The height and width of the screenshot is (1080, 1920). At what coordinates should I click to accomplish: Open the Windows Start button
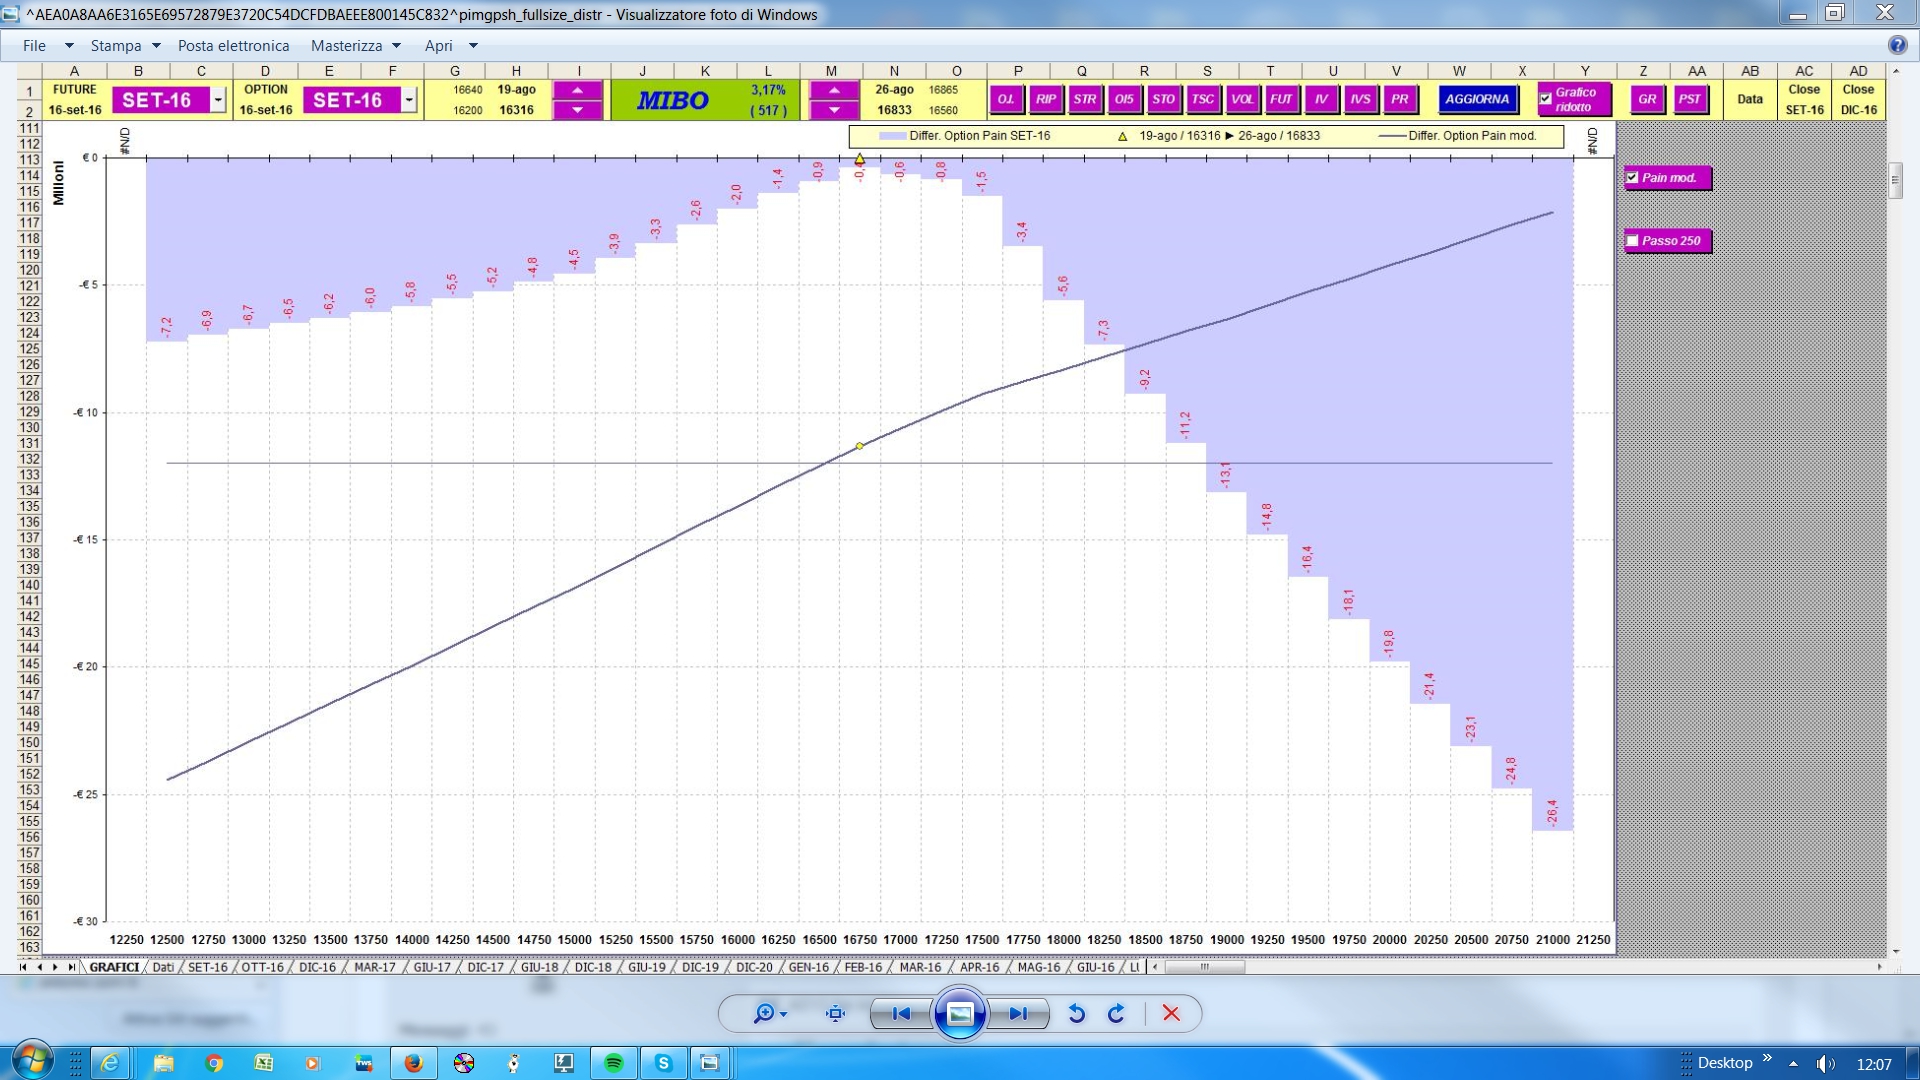pos(32,1061)
